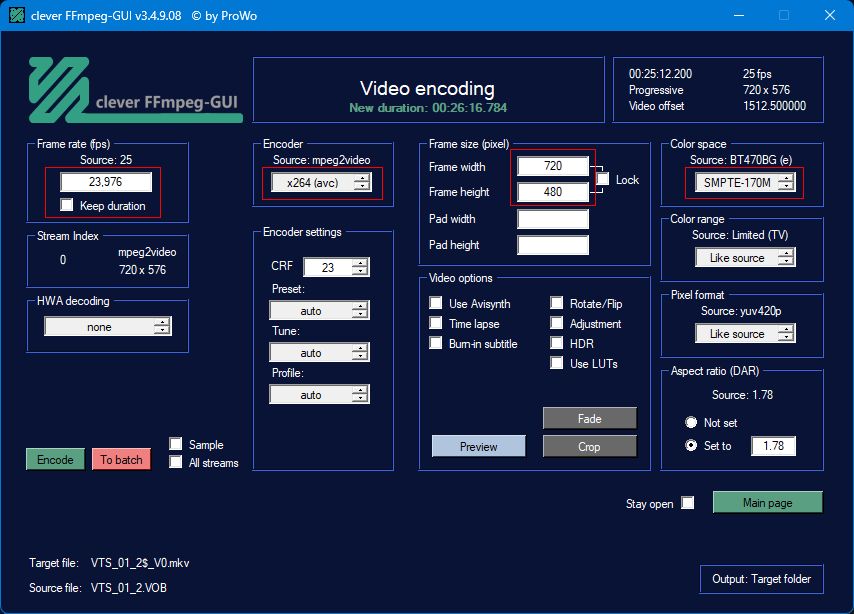Click the frame rate 23,976 field
The height and width of the screenshot is (614, 854).
pos(106,182)
